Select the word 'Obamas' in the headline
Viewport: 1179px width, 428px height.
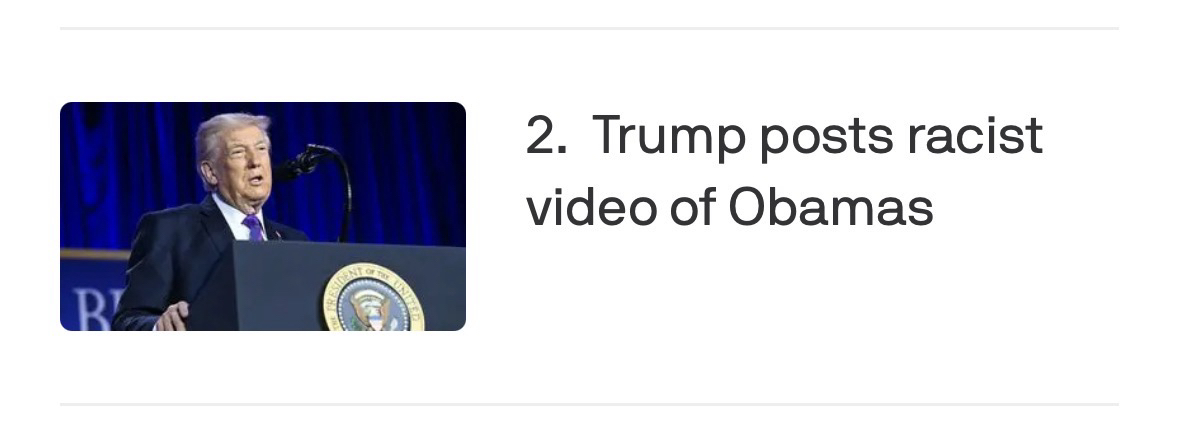831,207
